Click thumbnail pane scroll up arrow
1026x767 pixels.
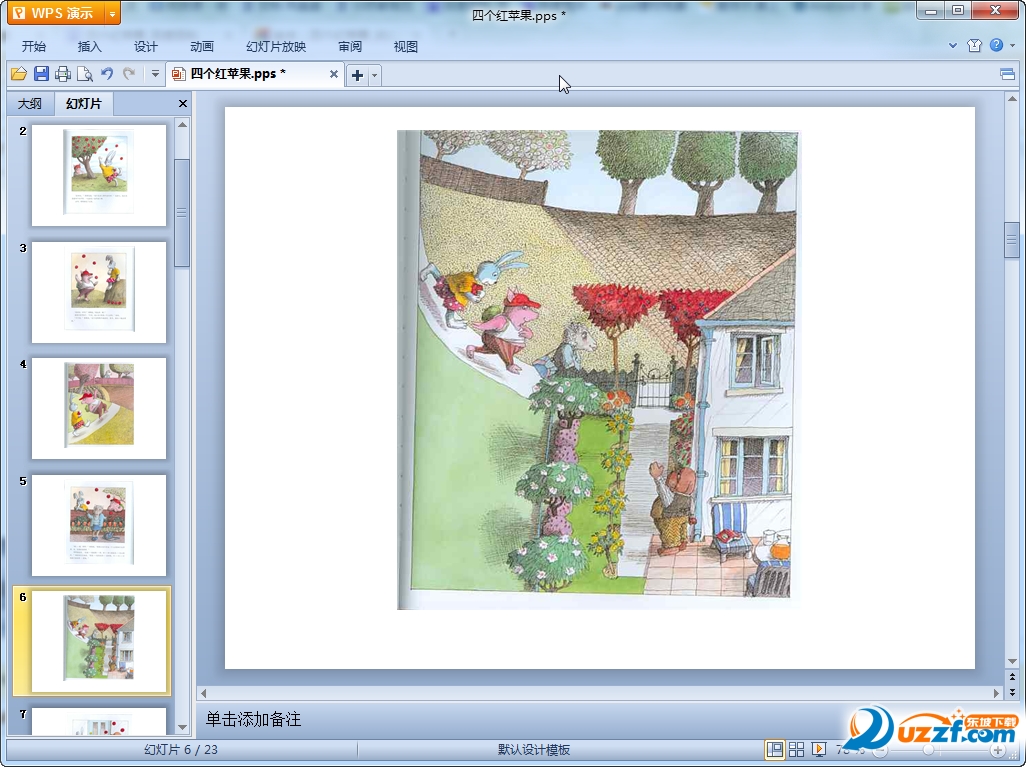pyautogui.click(x=183, y=124)
